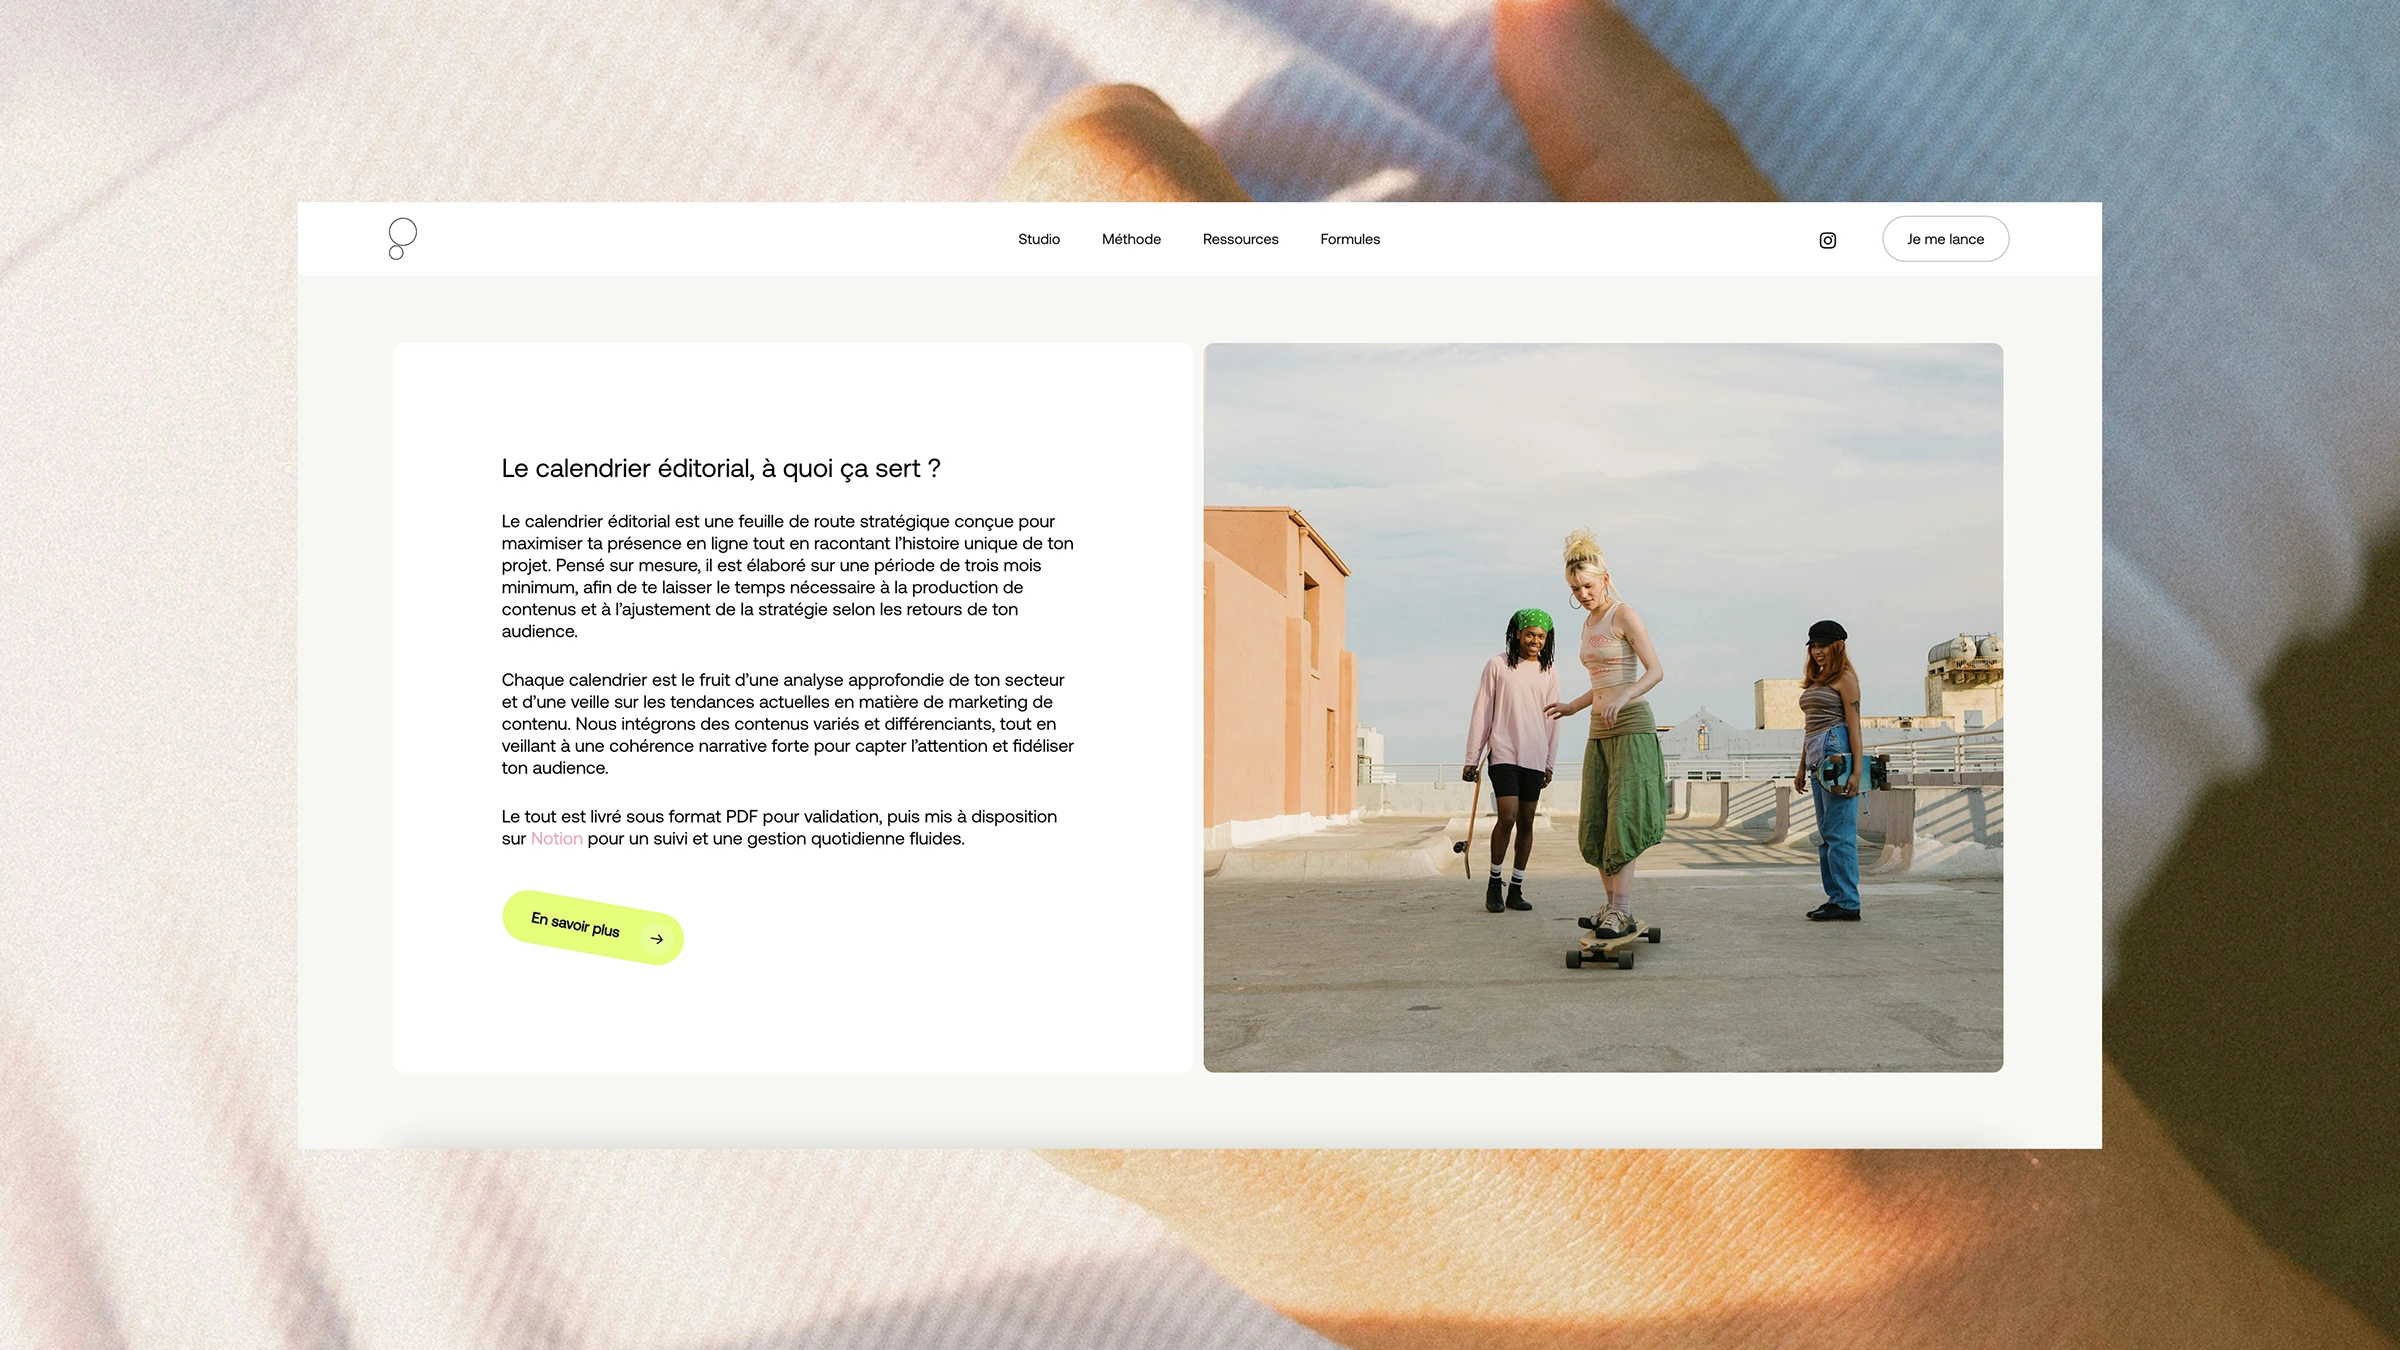
Task: Click the En savoir plus label
Action: pyautogui.click(x=575, y=924)
